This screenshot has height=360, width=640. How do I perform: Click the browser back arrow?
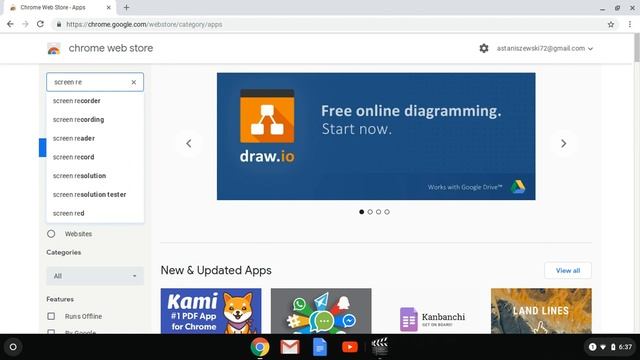click(x=10, y=24)
